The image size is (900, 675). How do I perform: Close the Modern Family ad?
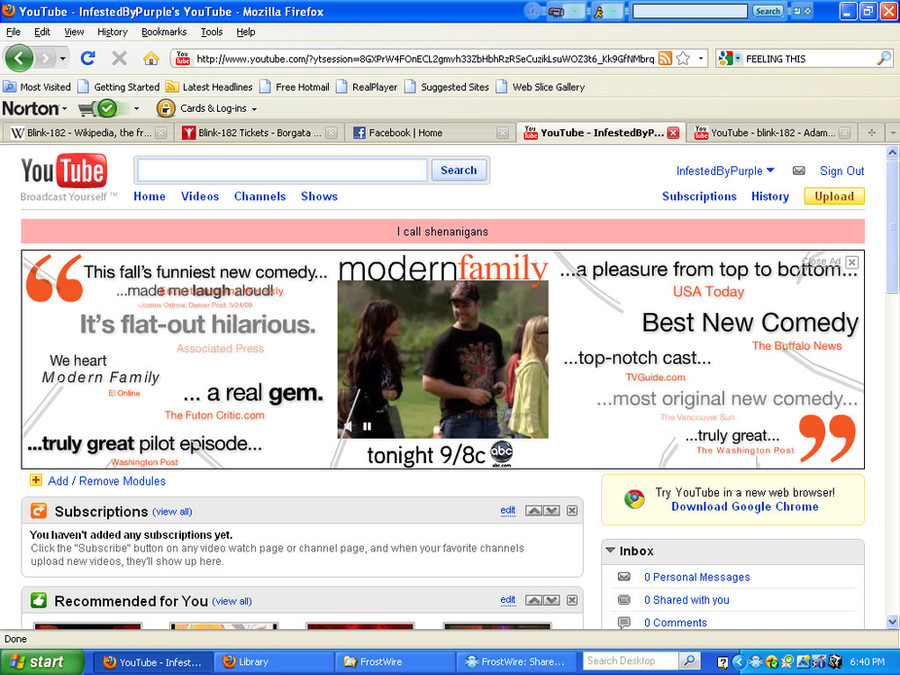[x=852, y=262]
